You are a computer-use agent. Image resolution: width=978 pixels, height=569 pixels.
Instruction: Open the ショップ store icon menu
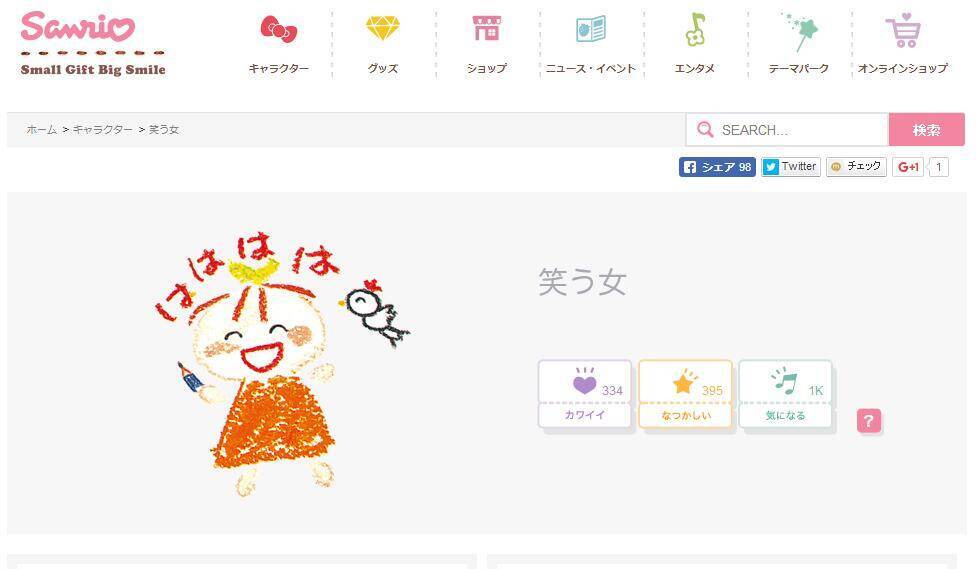pos(487,29)
